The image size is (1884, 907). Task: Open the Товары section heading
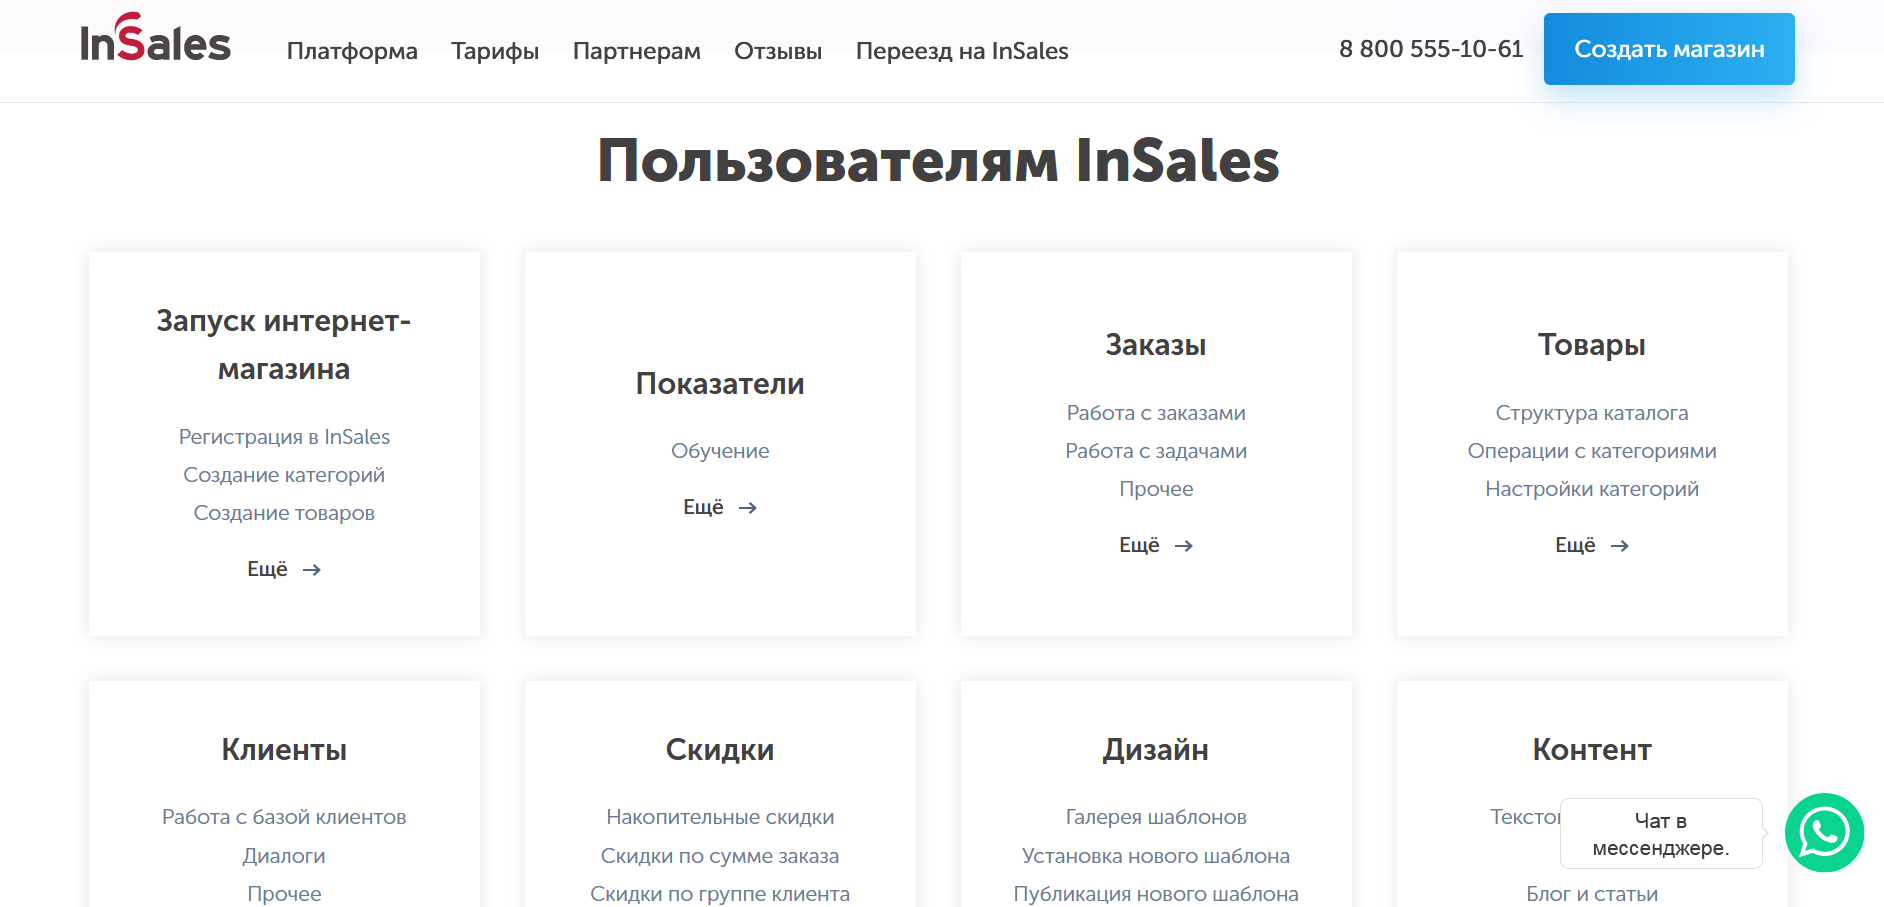1592,345
